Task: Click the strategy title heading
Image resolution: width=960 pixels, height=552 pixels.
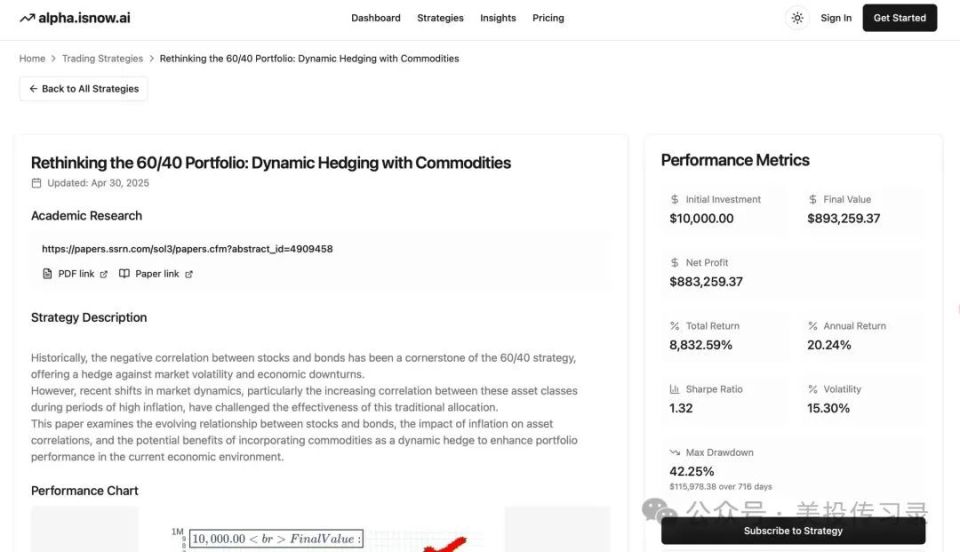Action: [x=271, y=163]
